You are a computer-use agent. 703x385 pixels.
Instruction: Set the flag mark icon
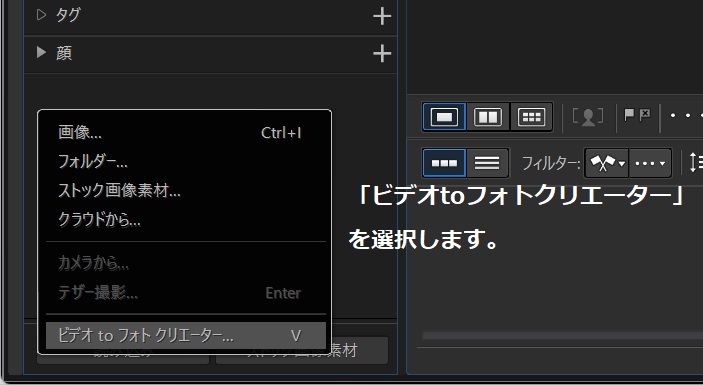[629, 115]
